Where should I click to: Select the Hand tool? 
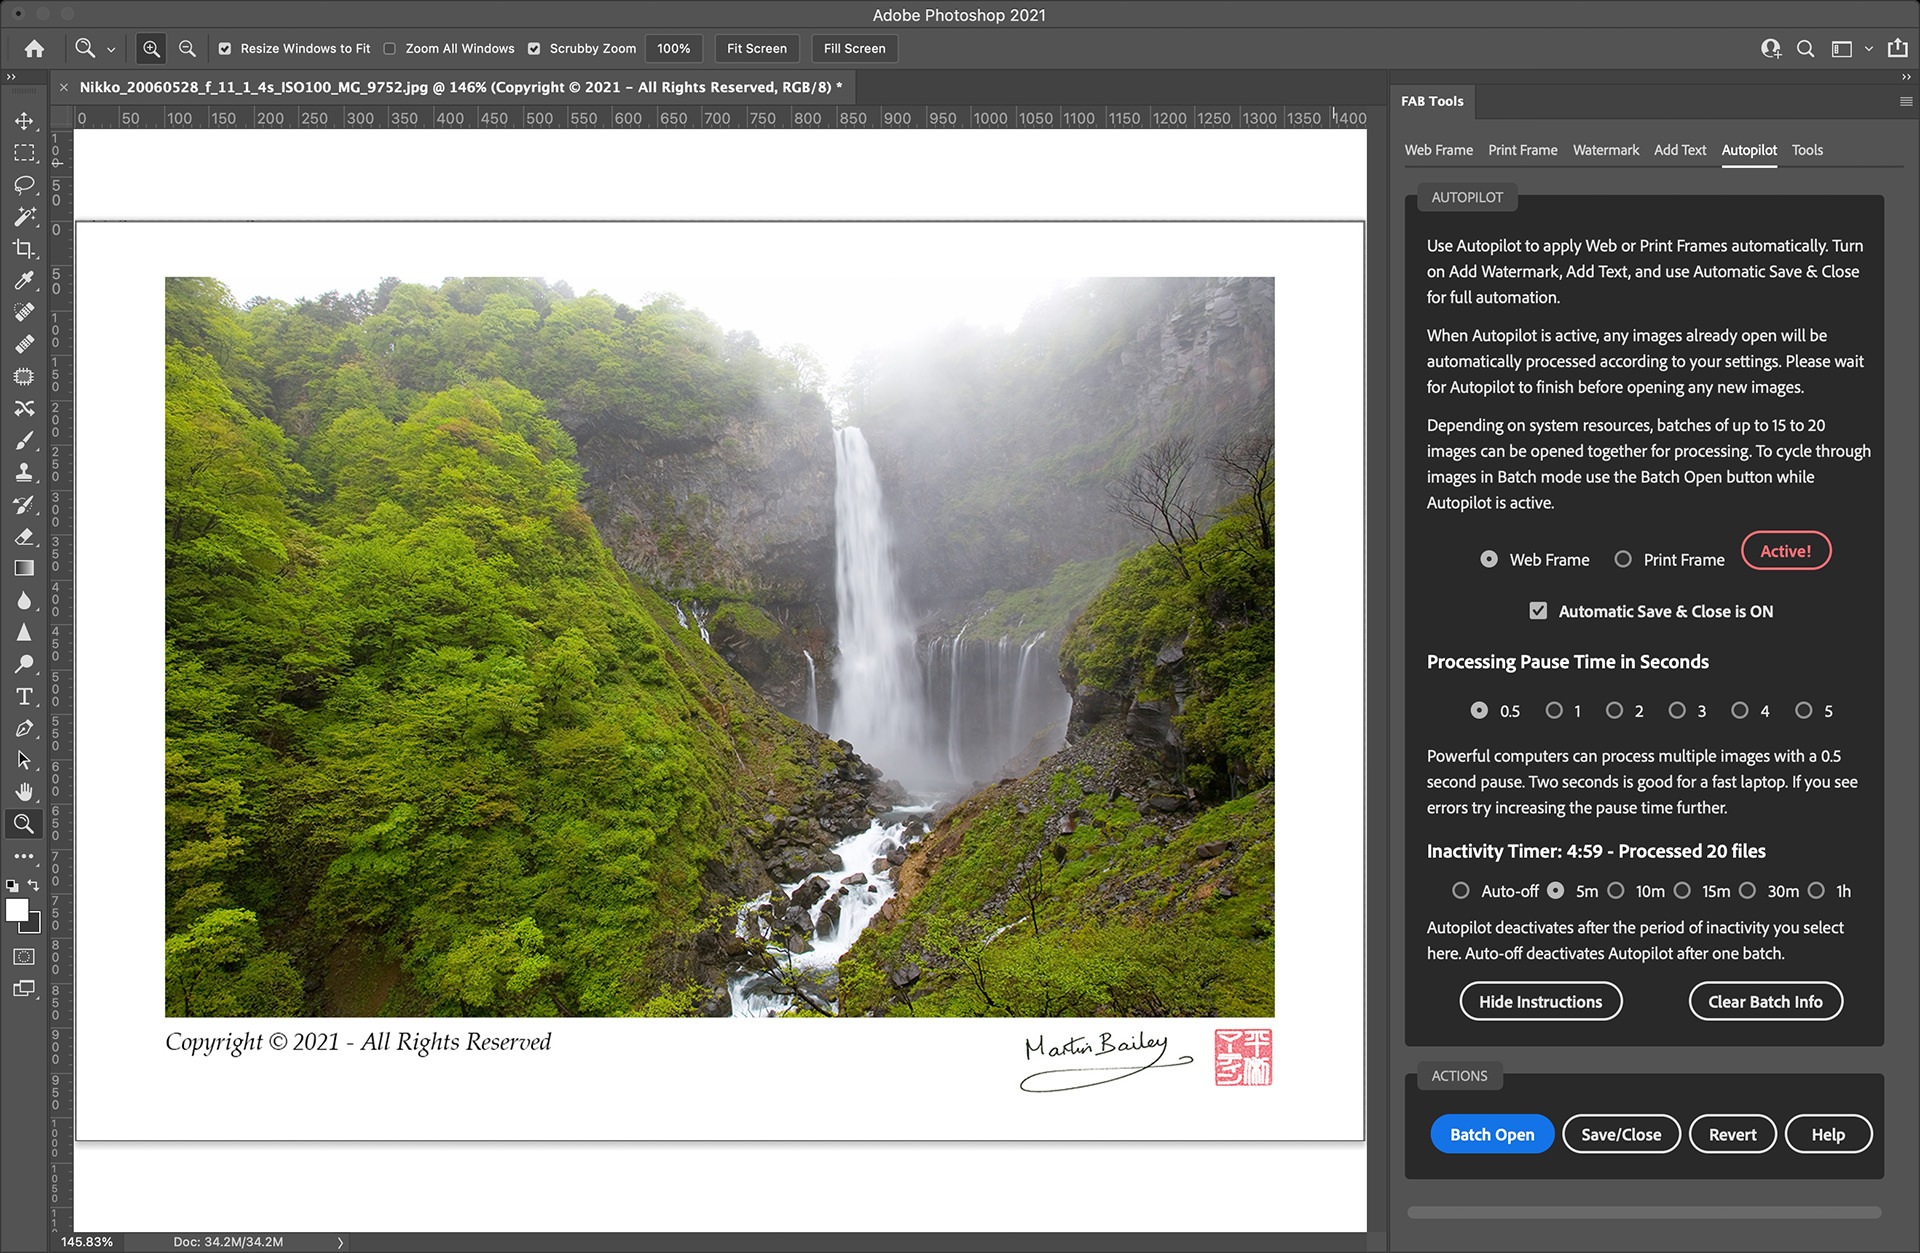(24, 792)
